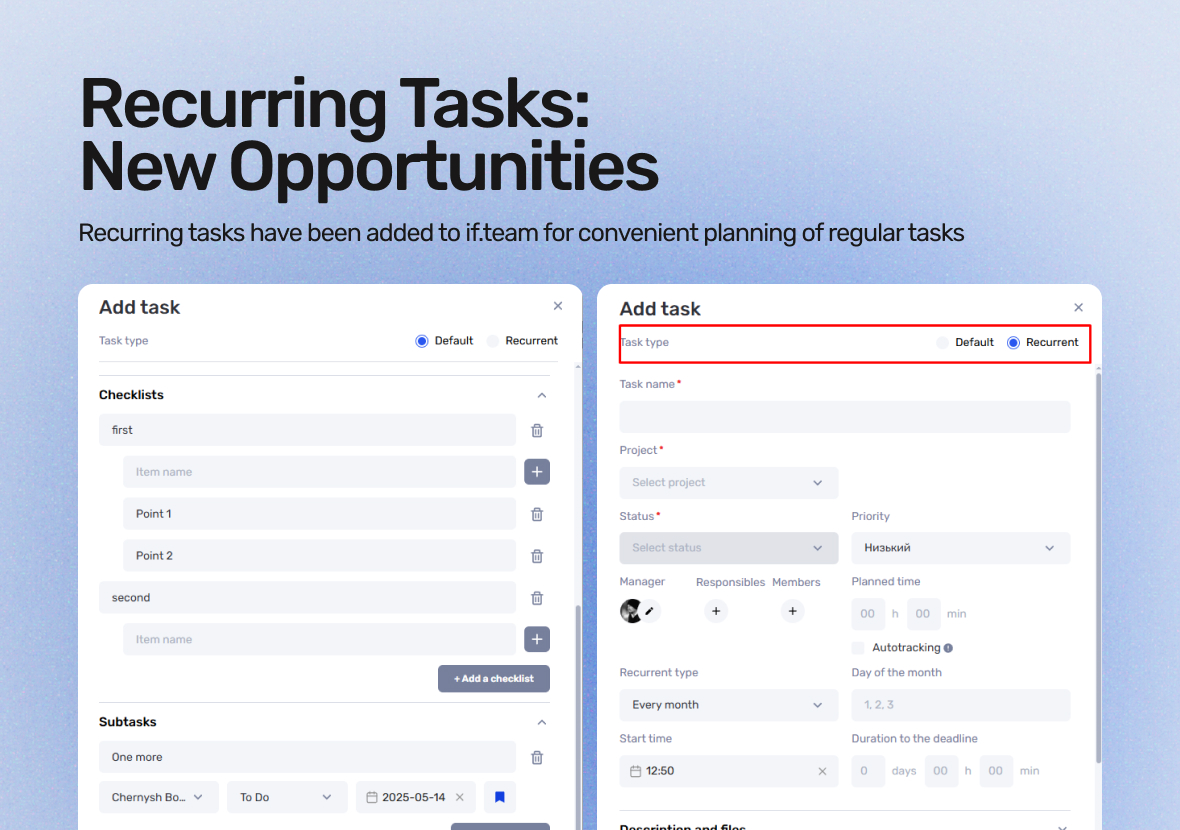
Task: Clear the 2025-05-14 subtask date
Action: [460, 797]
